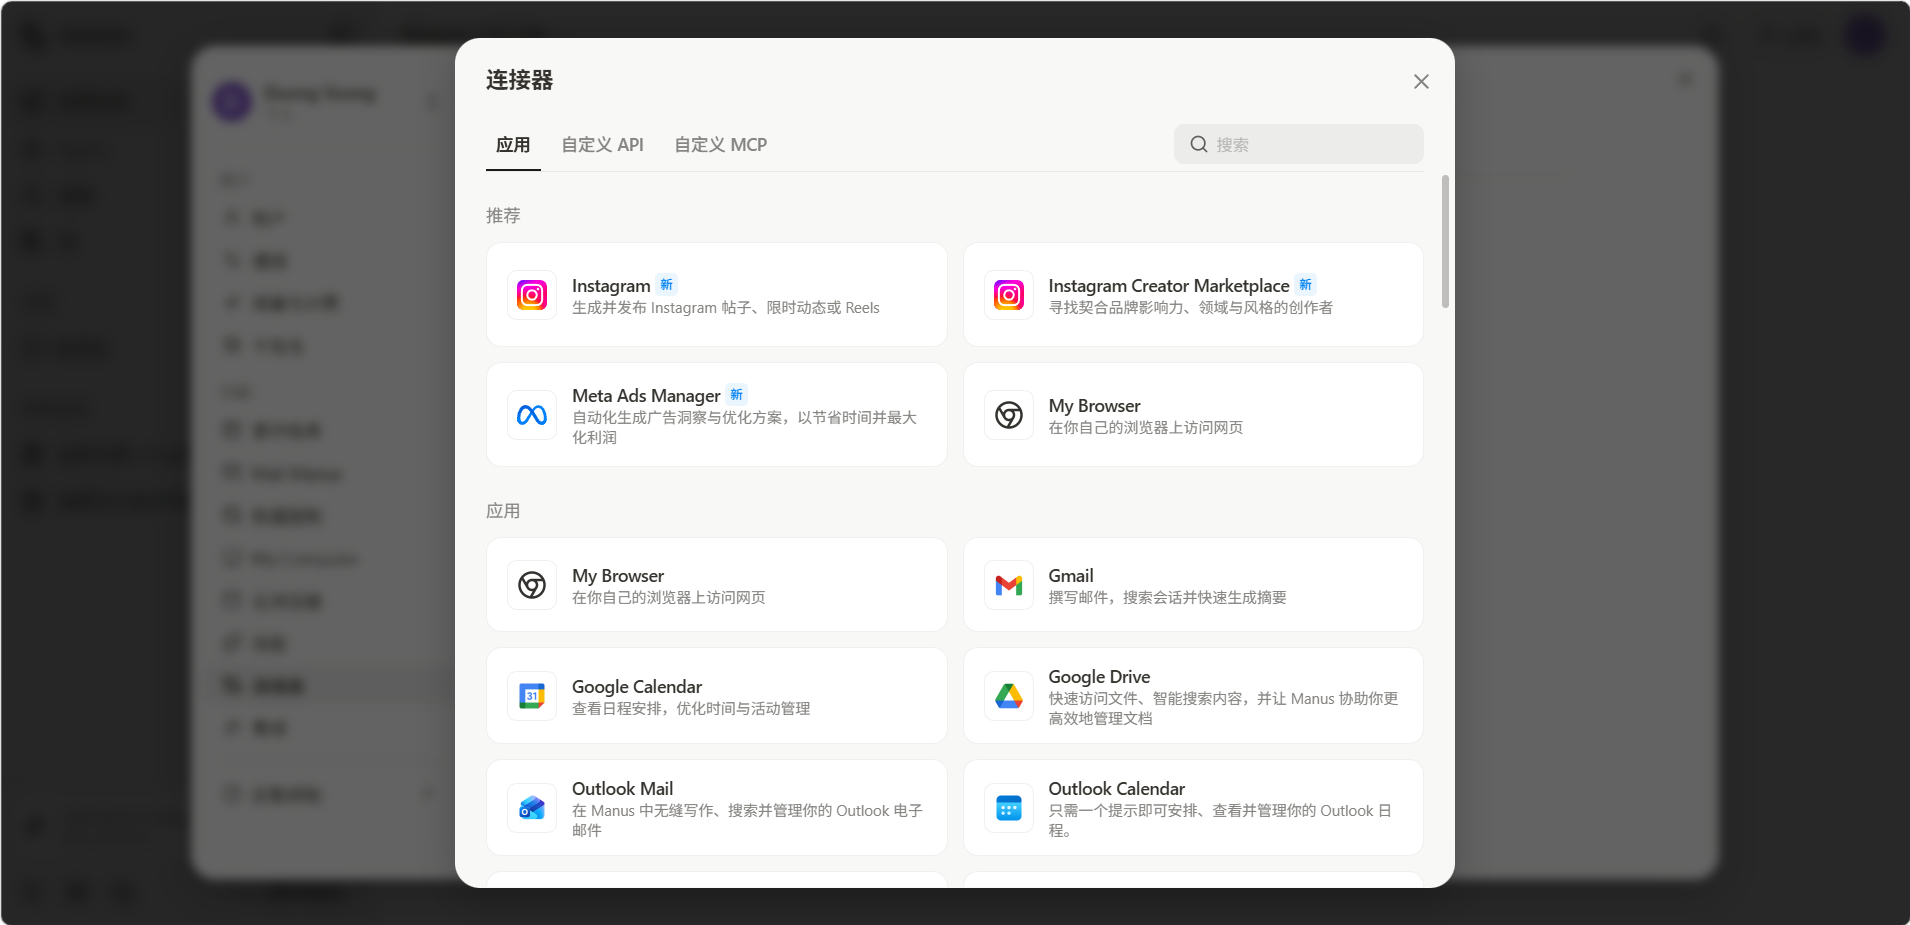1910x925 pixels.
Task: Select the Meta Ads Manager title
Action: 646,396
